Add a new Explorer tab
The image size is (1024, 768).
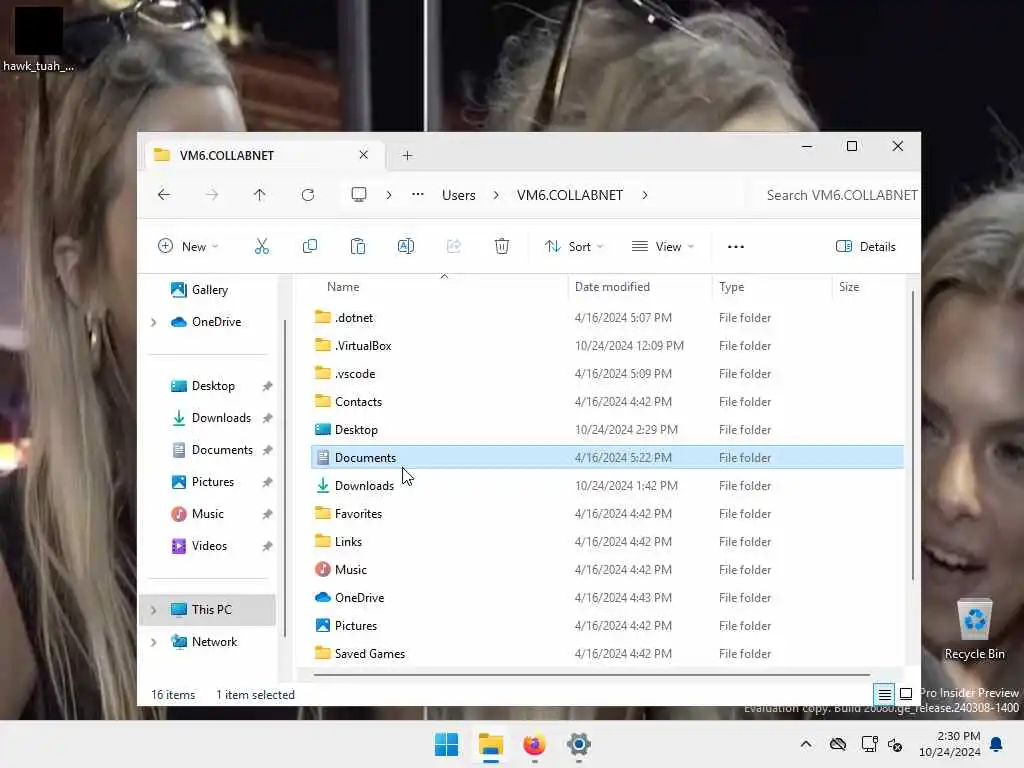(x=408, y=155)
